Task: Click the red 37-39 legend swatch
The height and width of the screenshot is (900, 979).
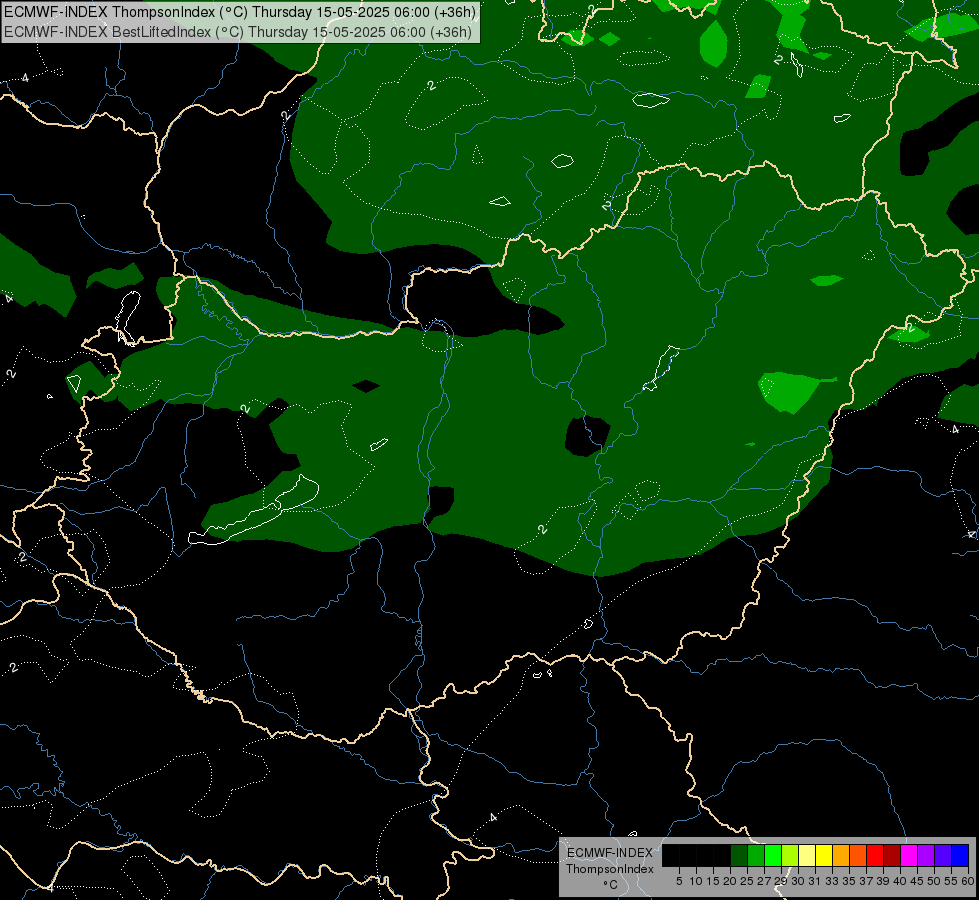Action: [x=875, y=855]
